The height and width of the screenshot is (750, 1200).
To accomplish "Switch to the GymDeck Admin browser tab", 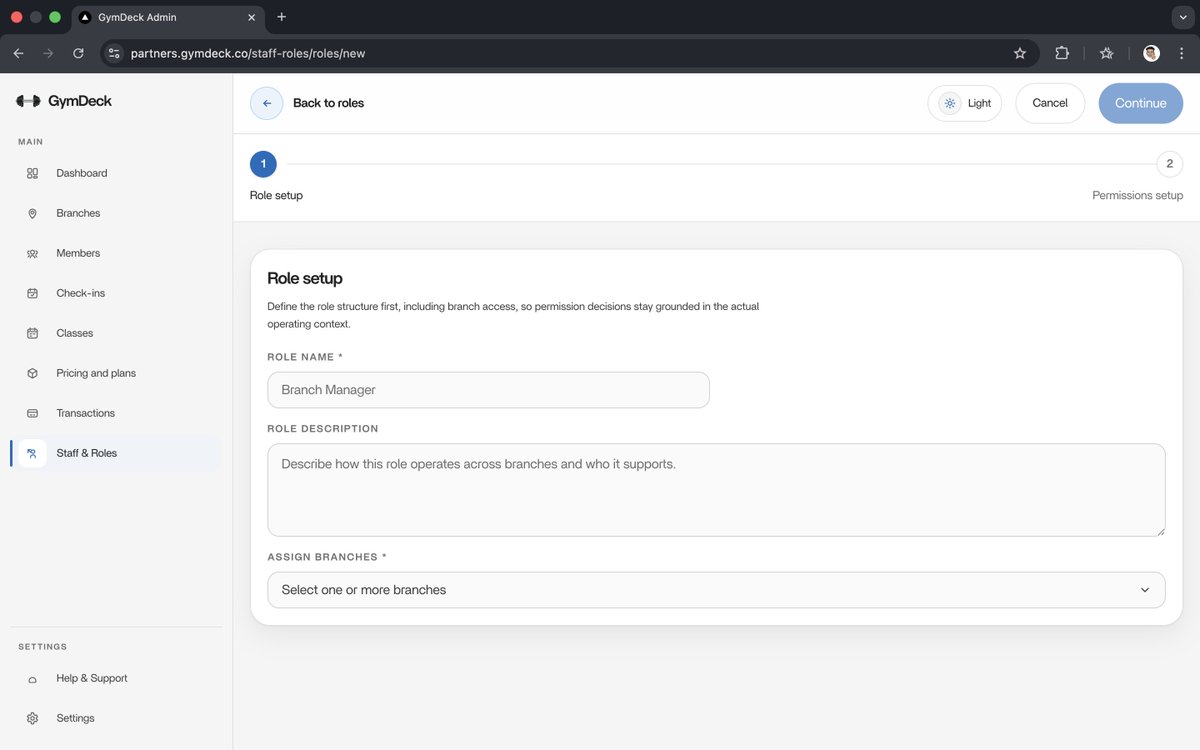I will tap(167, 17).
